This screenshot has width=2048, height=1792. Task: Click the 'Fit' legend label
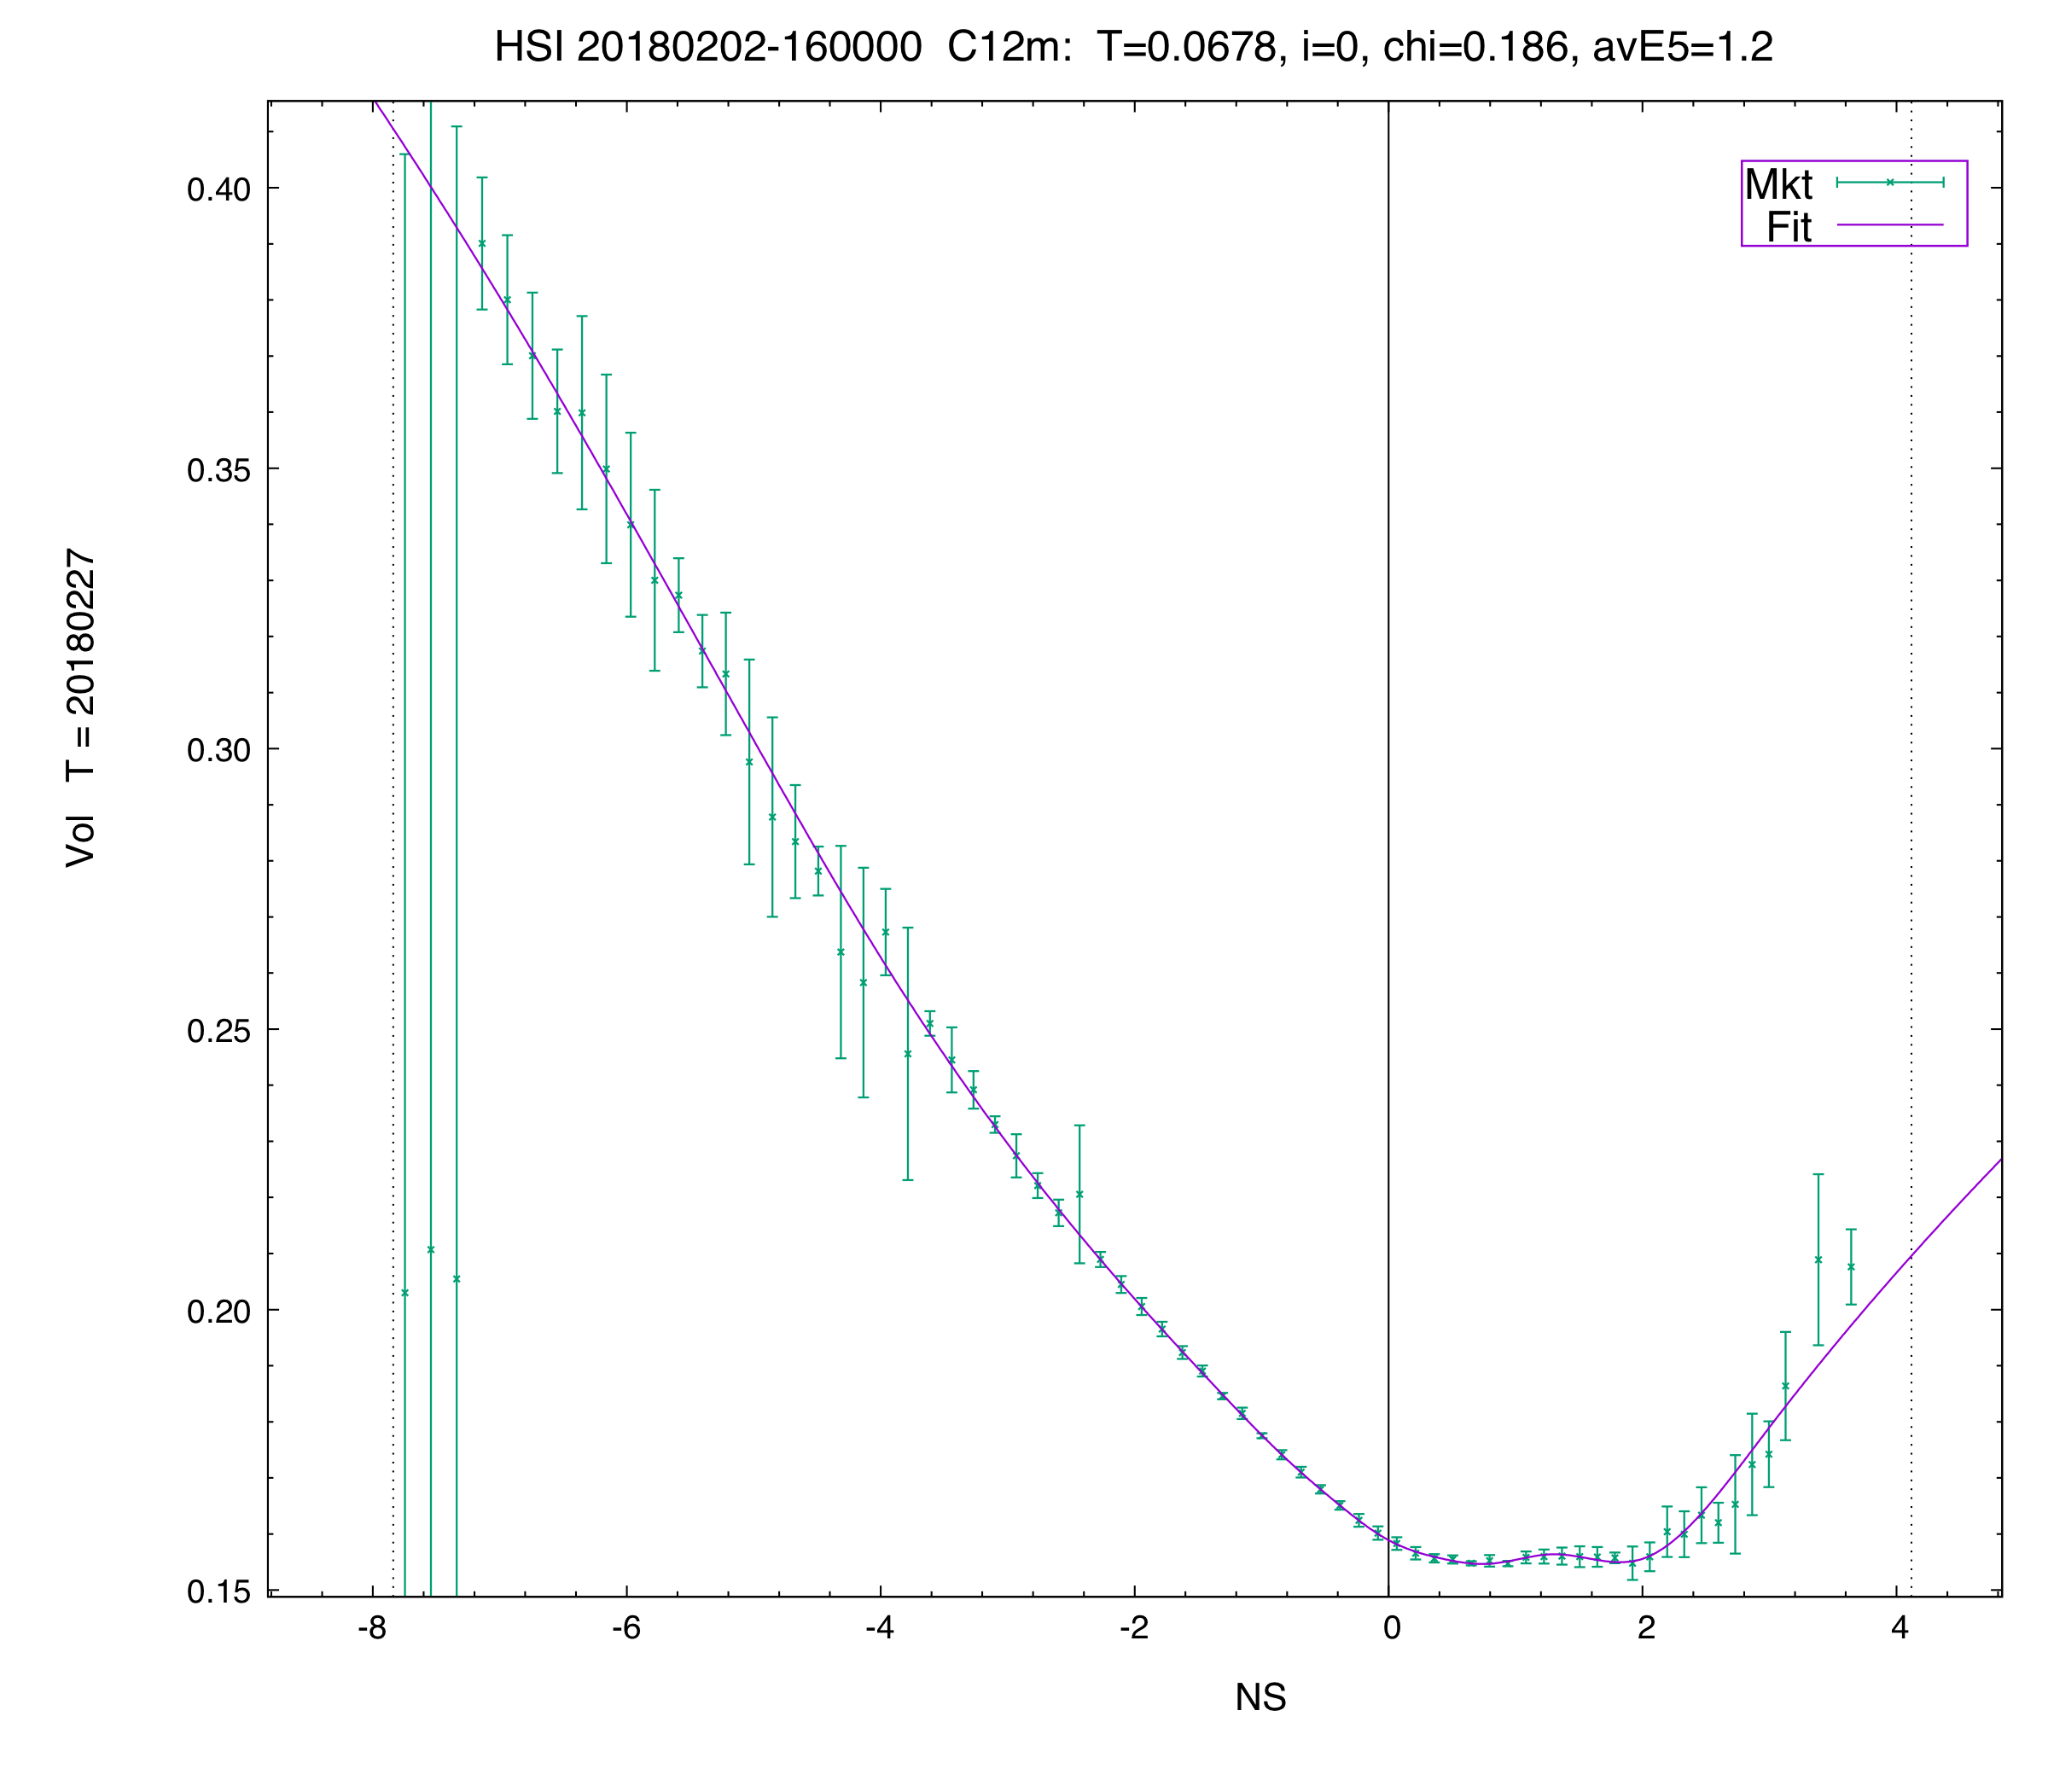tap(1789, 228)
